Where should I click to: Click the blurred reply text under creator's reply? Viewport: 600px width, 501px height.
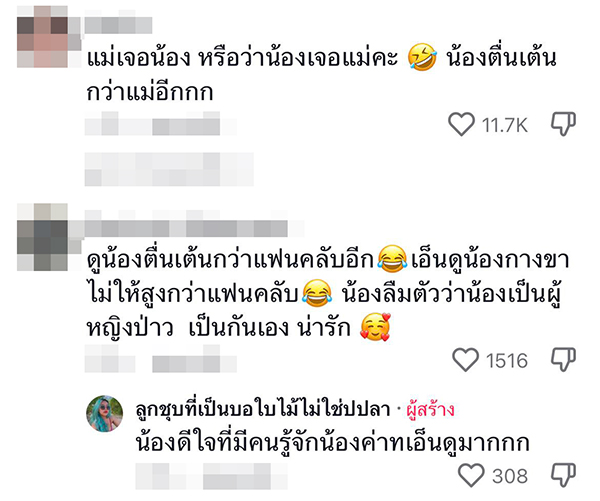(212, 476)
